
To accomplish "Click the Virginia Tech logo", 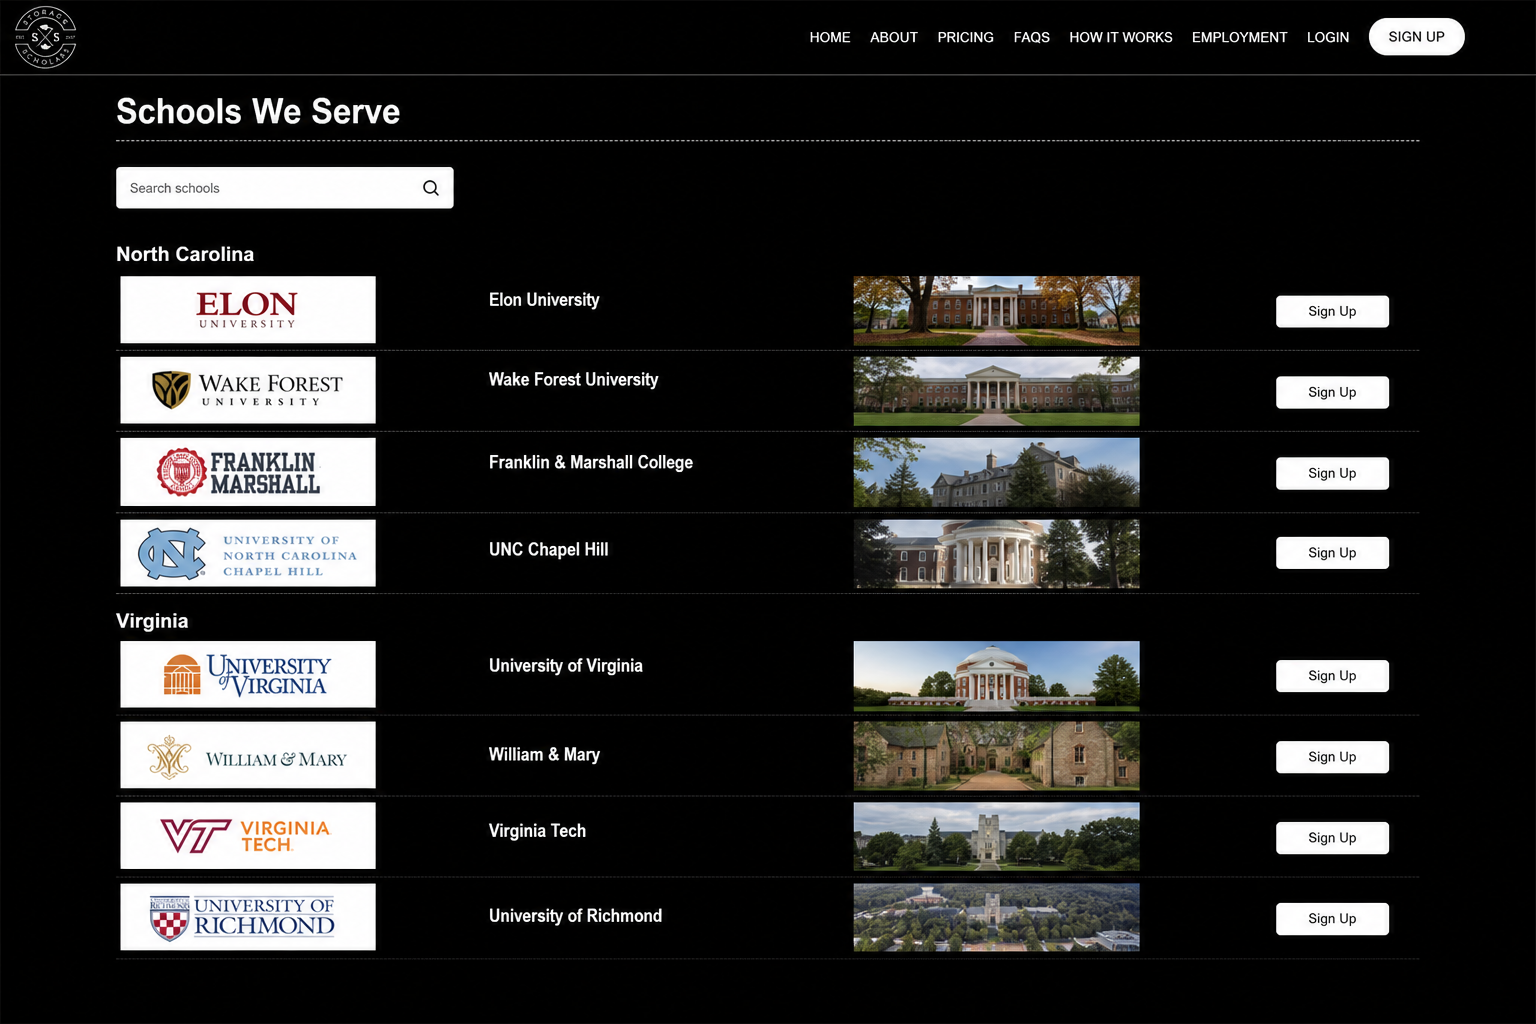I will coord(248,836).
